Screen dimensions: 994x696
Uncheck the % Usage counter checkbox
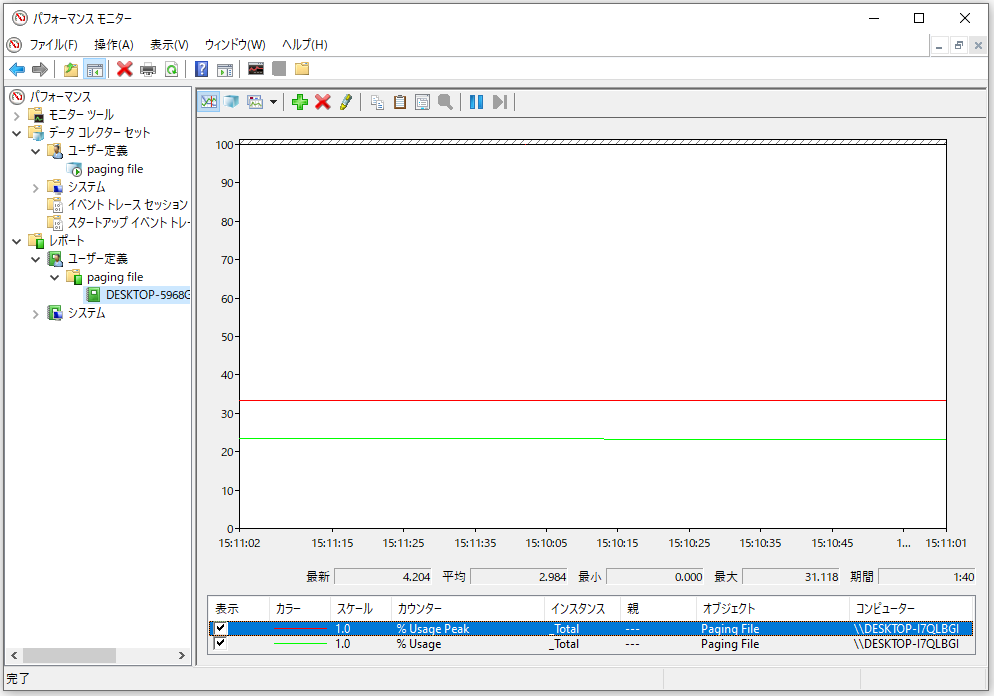point(221,644)
